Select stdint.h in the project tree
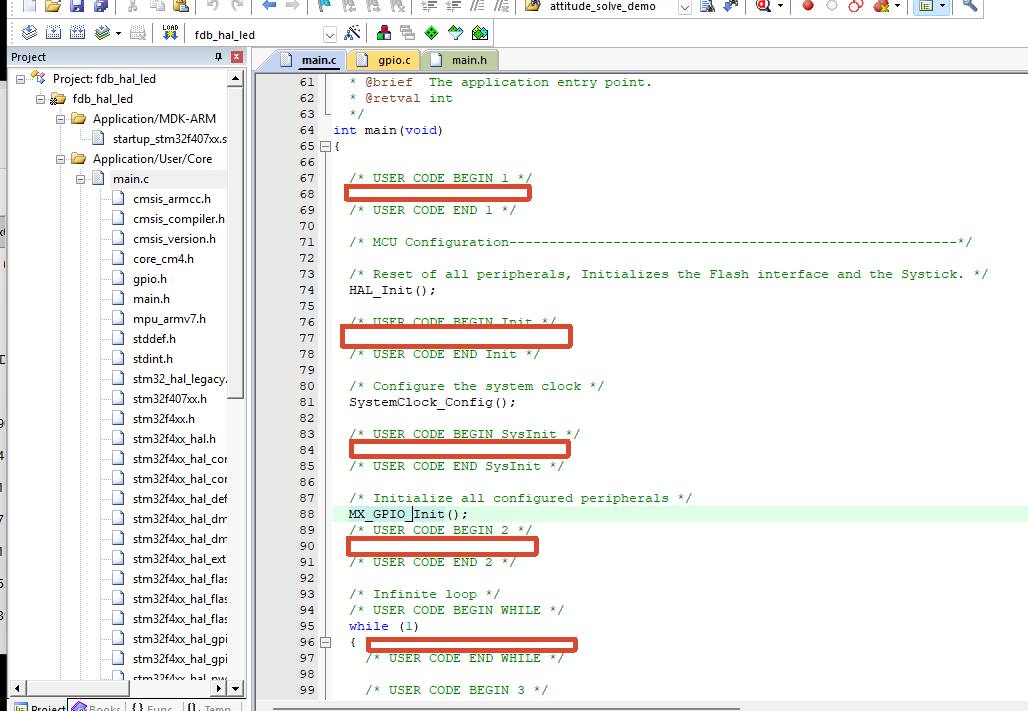The image size is (1028, 711). (153, 359)
